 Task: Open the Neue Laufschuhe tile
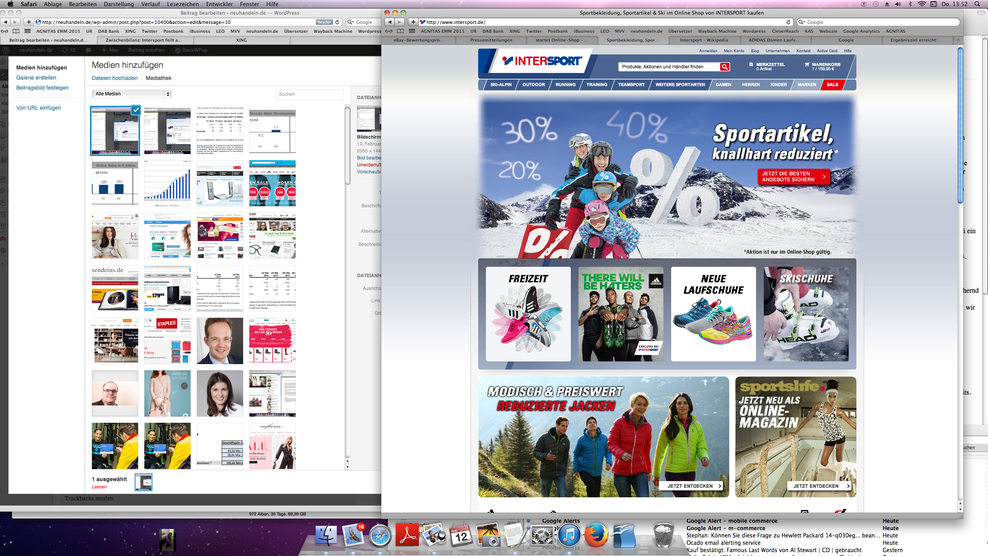pyautogui.click(x=713, y=314)
